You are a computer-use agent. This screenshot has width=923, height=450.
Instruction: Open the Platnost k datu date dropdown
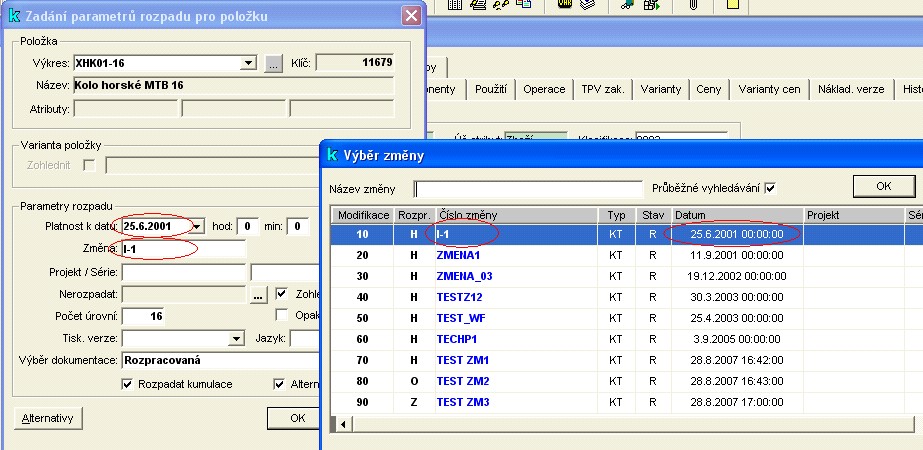tap(198, 226)
